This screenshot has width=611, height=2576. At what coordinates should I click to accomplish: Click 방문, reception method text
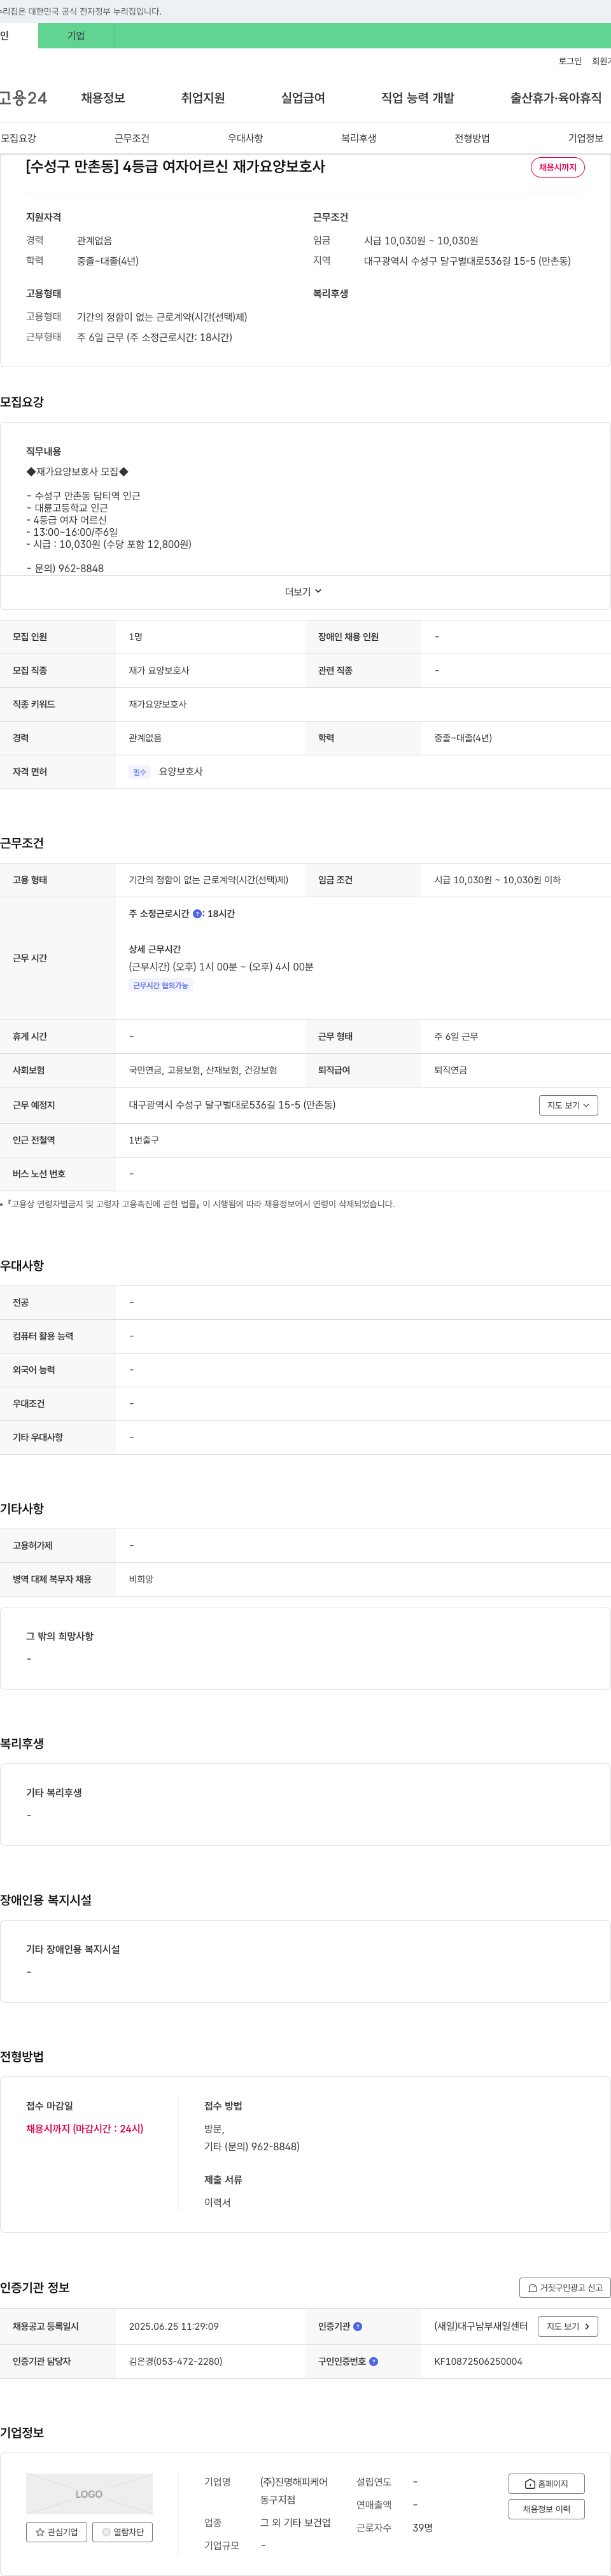pyautogui.click(x=214, y=2129)
